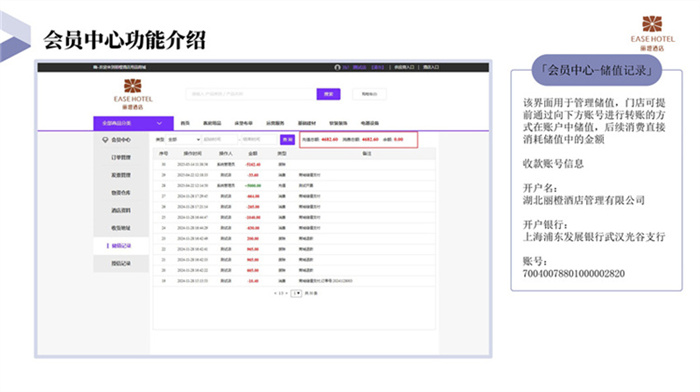The height and width of the screenshot is (392, 700).
Task: Select 酒店资料 in the left sidebar
Action: point(121,210)
